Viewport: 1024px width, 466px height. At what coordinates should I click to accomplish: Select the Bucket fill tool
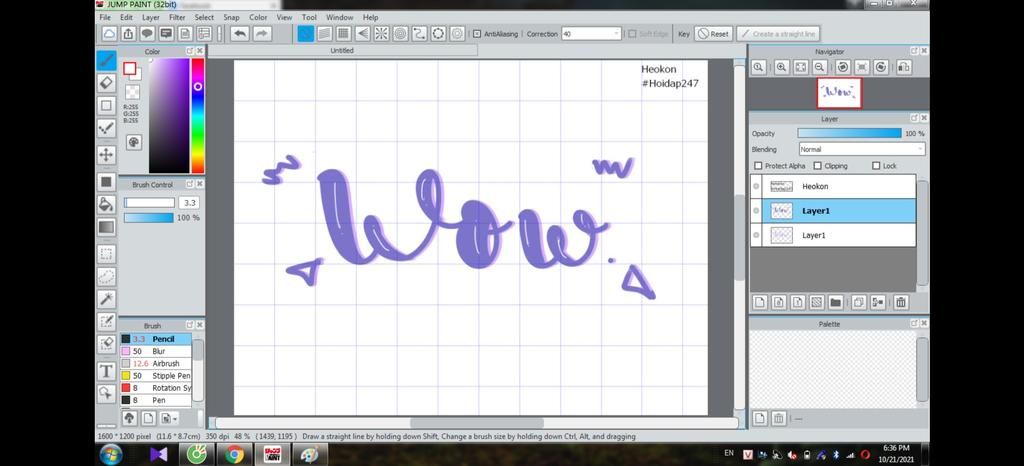point(106,204)
